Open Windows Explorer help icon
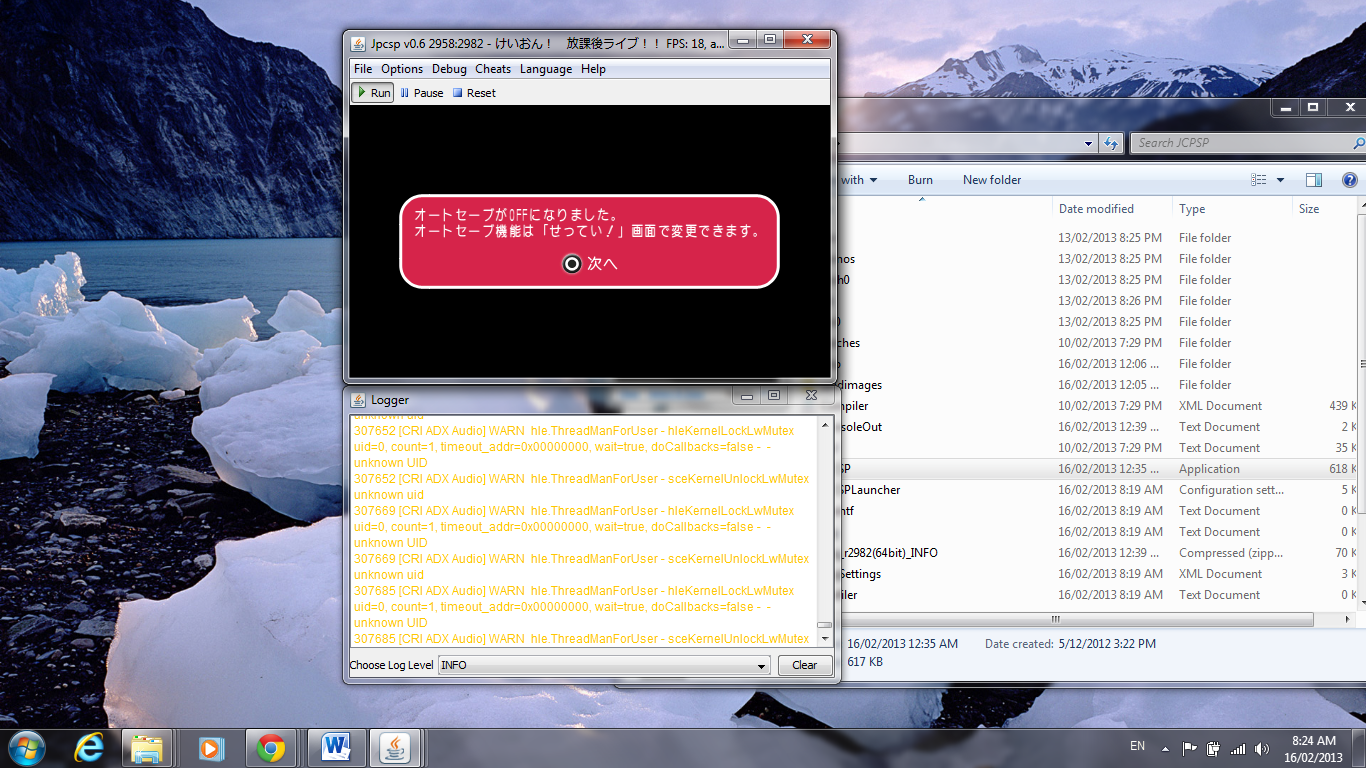 point(1349,180)
